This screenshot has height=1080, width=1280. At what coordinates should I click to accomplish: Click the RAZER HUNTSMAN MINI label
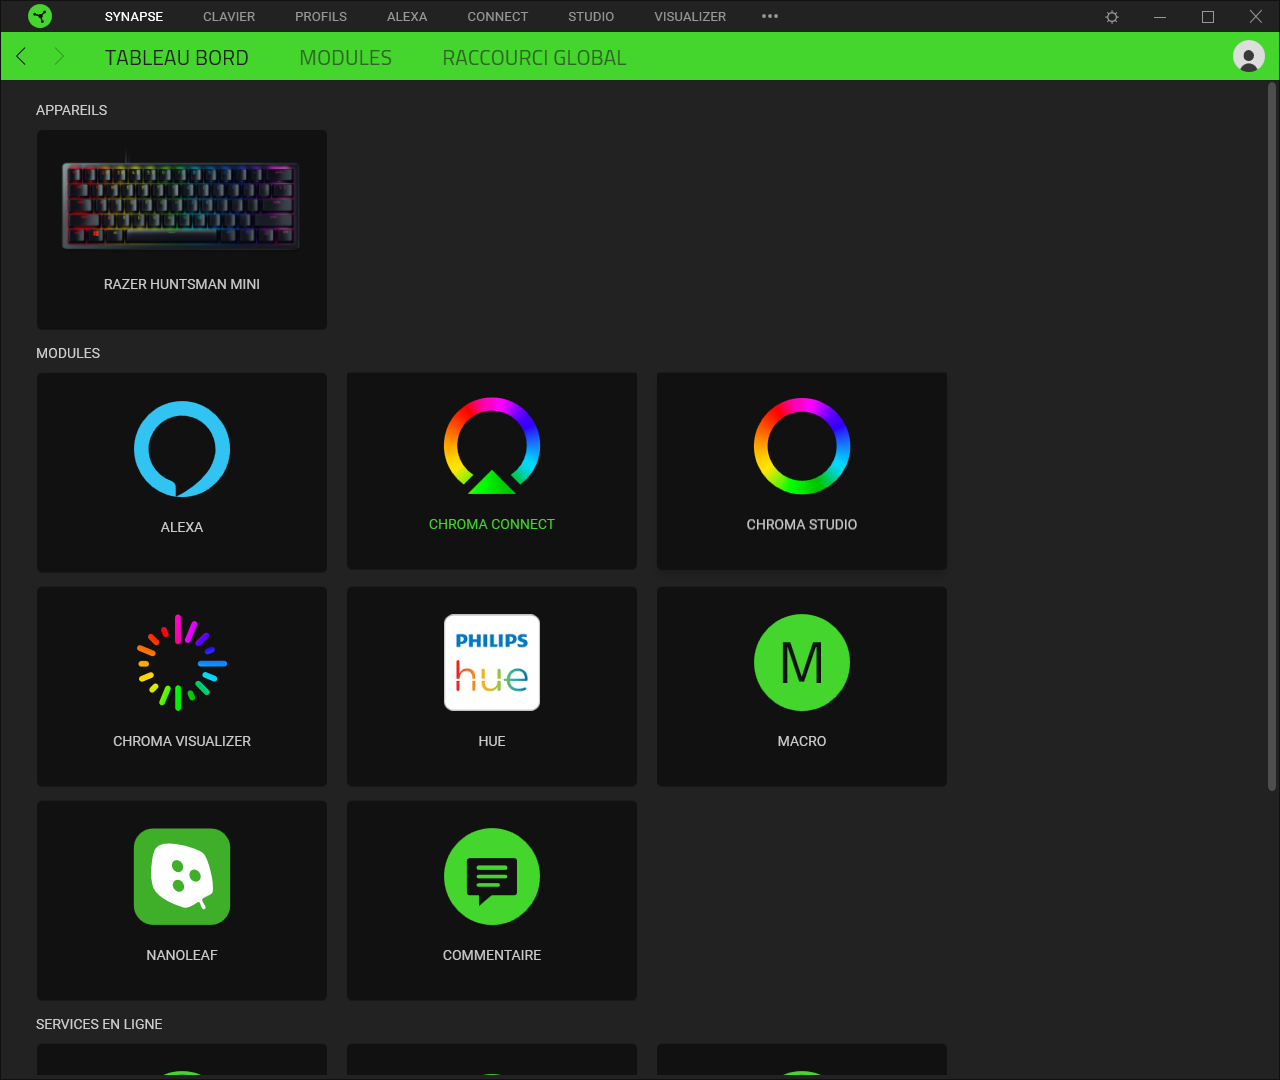[x=182, y=284]
